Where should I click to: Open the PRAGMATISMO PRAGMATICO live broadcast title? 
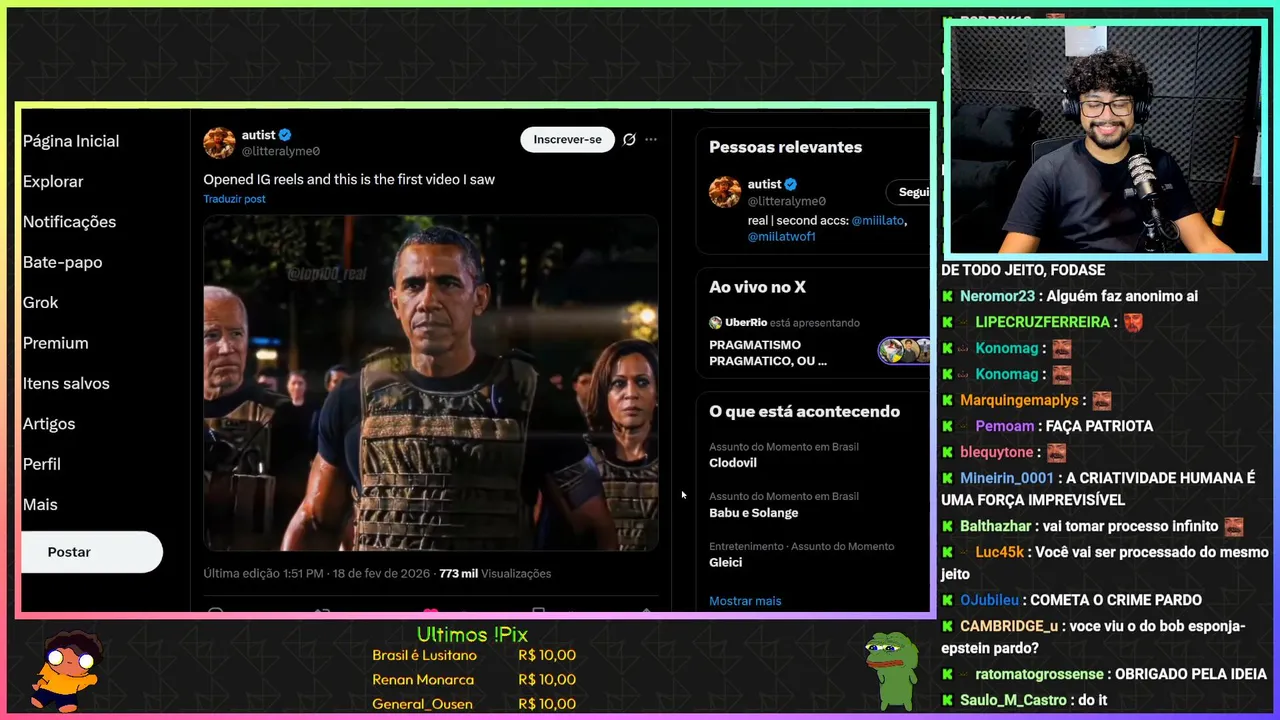click(x=769, y=353)
